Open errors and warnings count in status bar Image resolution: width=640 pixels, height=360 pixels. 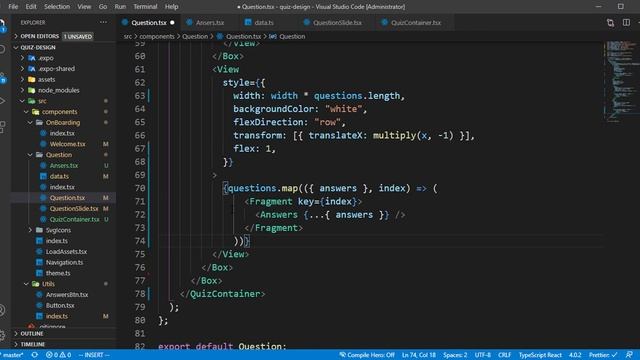click(x=58, y=355)
